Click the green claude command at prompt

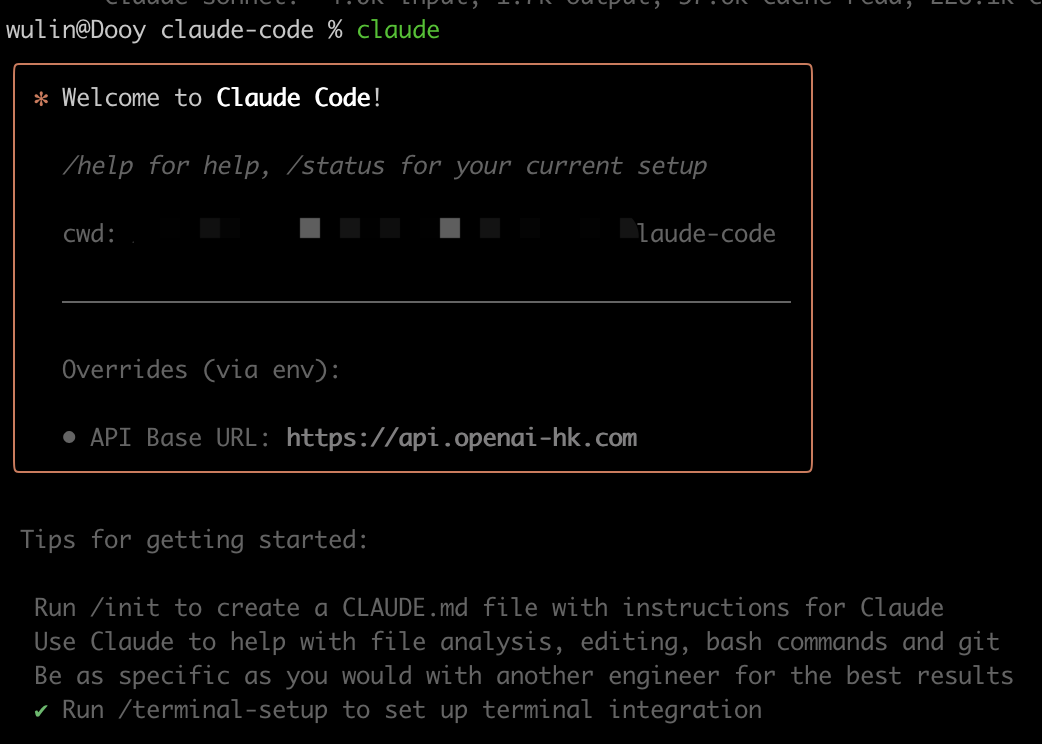(x=398, y=30)
